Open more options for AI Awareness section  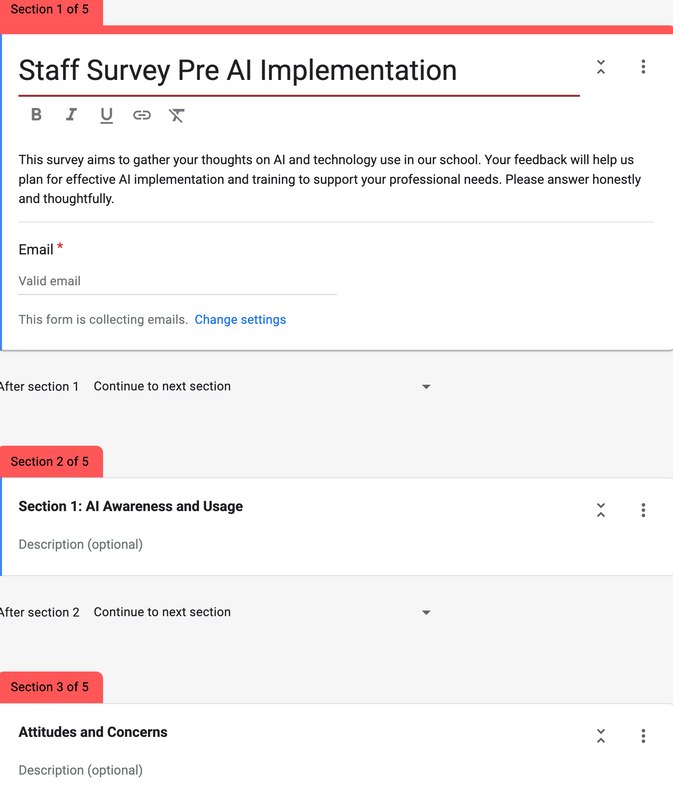643,510
